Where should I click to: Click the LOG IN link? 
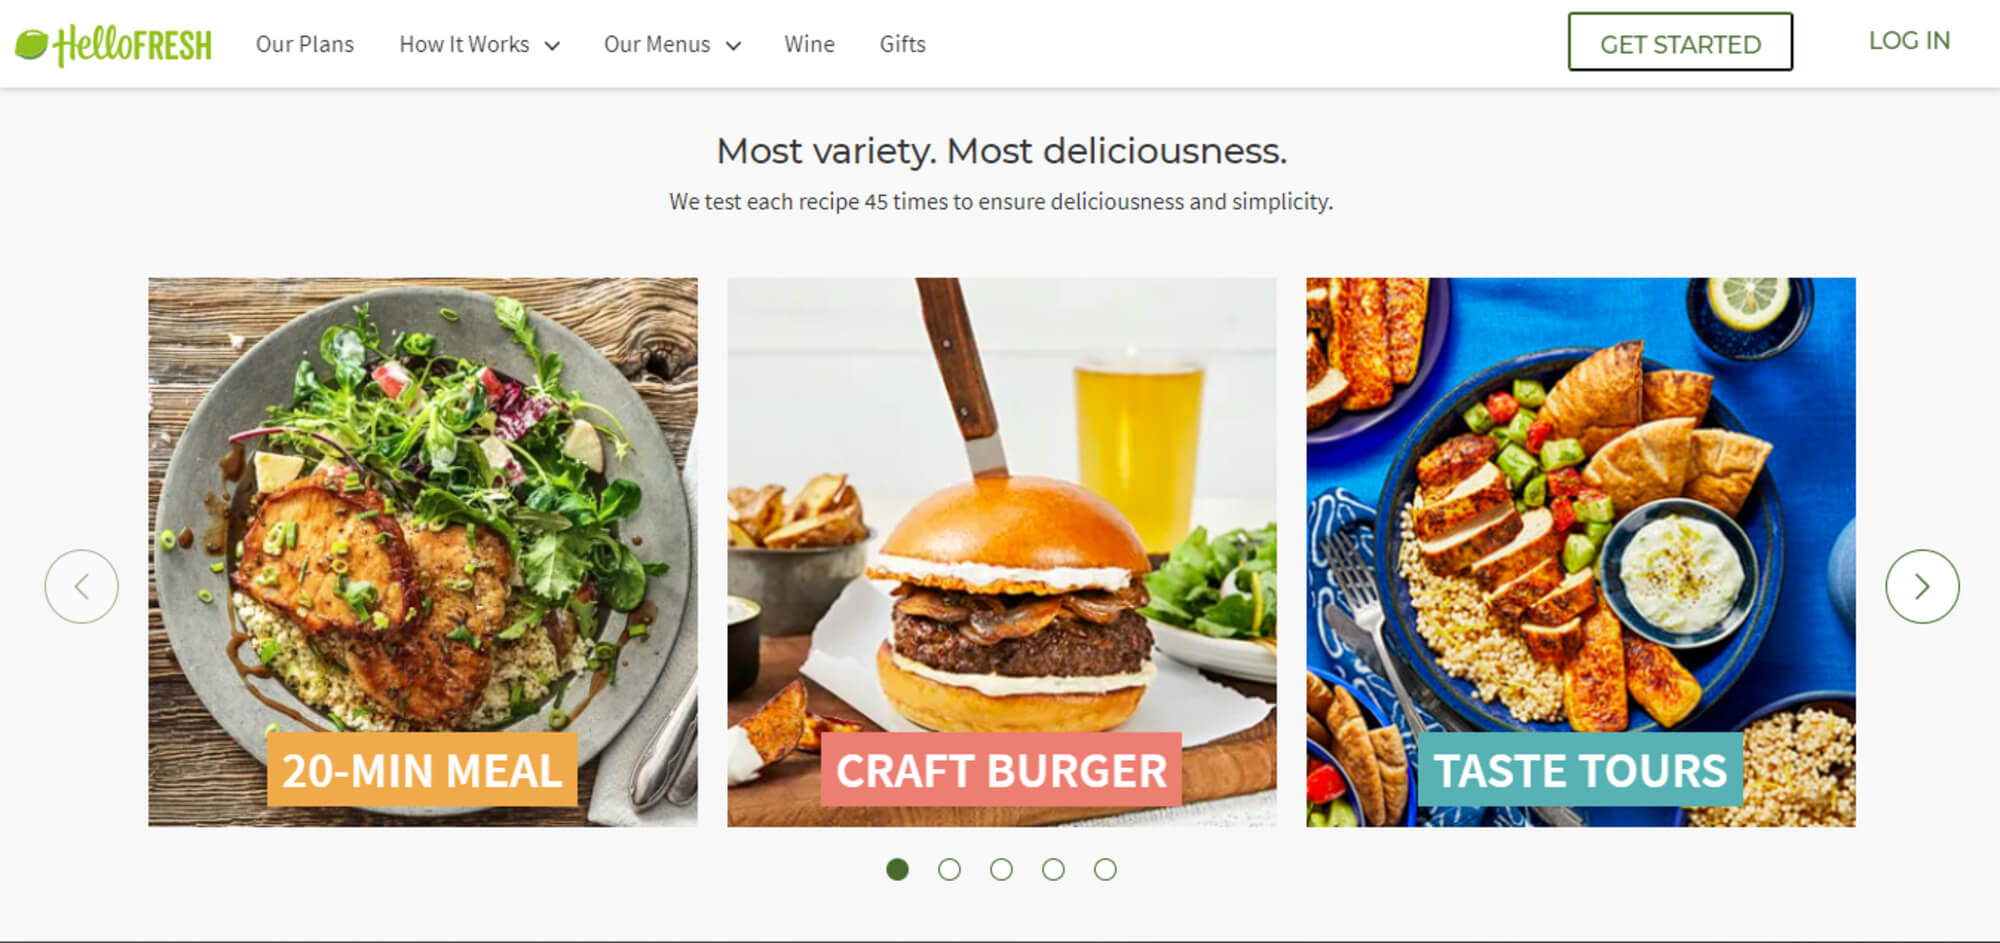point(1909,41)
